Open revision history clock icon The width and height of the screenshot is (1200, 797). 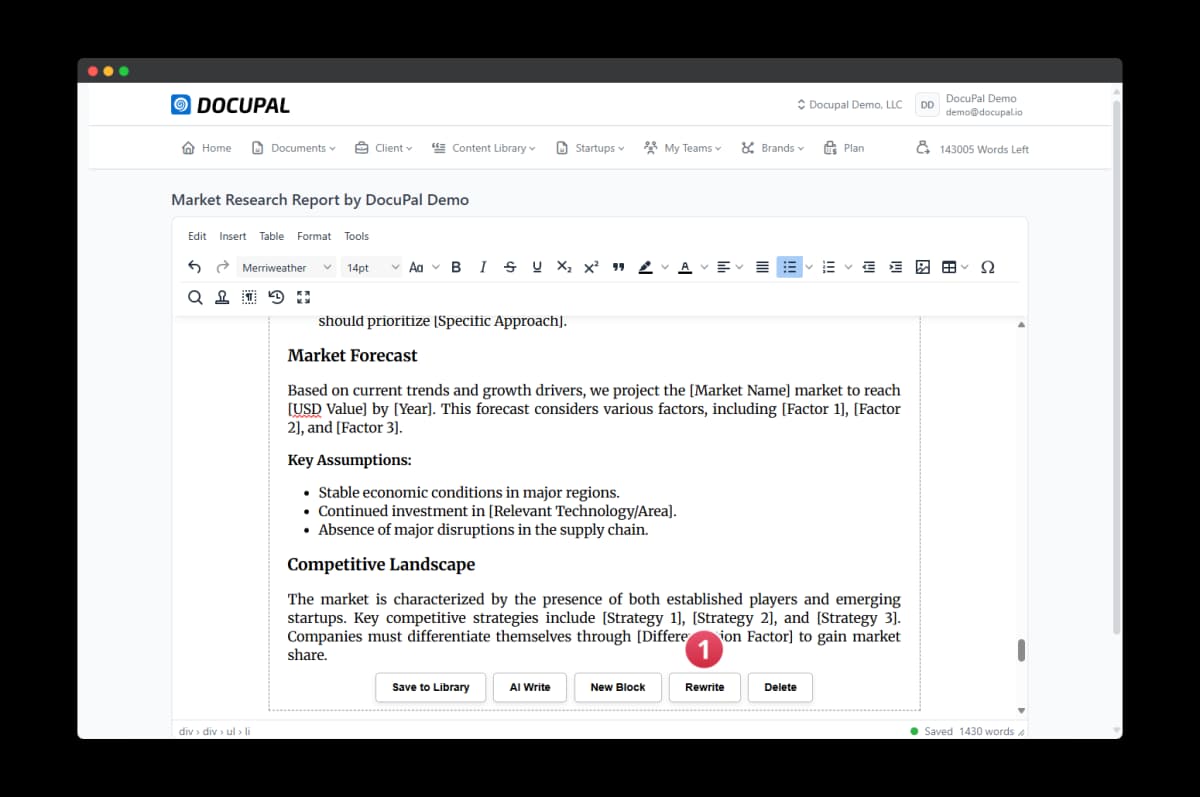276,297
